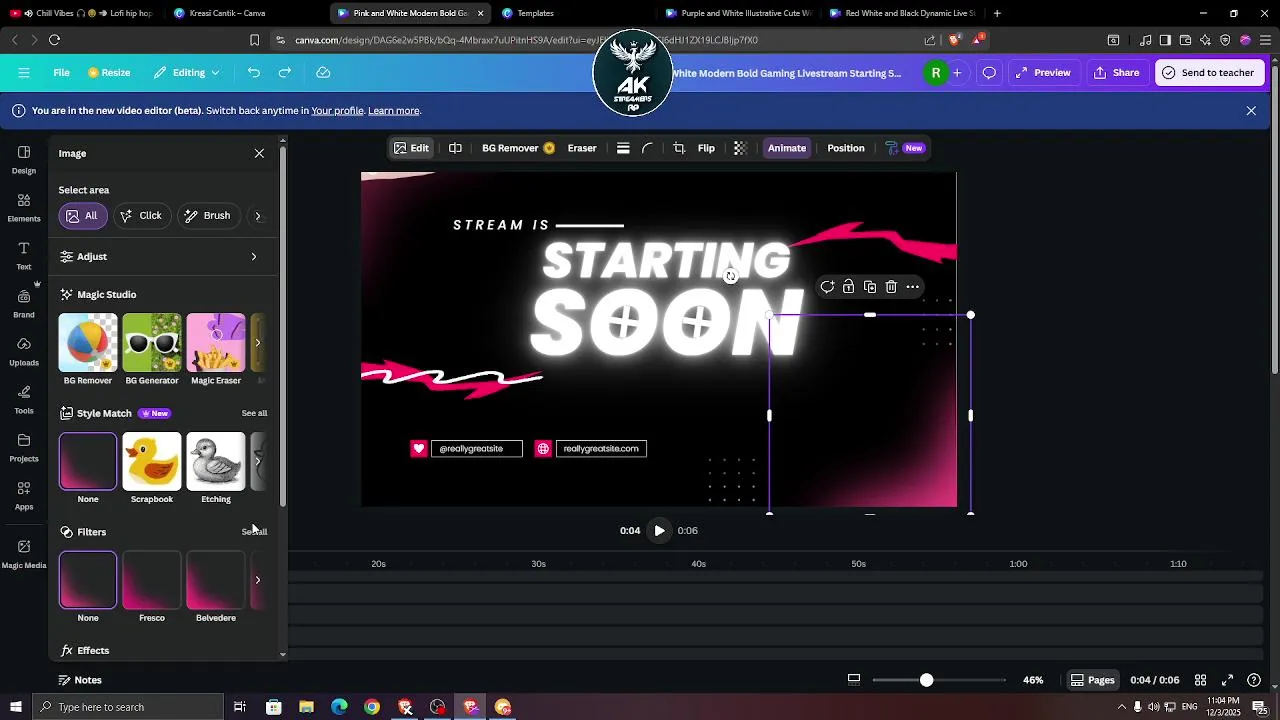
Task: Open the border style lines icon
Action: click(x=623, y=148)
